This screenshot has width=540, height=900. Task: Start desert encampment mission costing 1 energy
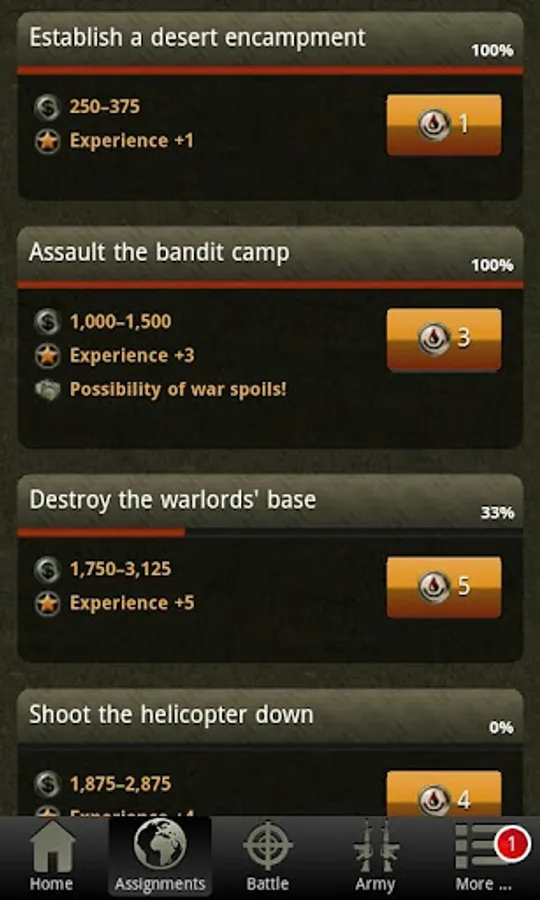coord(444,125)
